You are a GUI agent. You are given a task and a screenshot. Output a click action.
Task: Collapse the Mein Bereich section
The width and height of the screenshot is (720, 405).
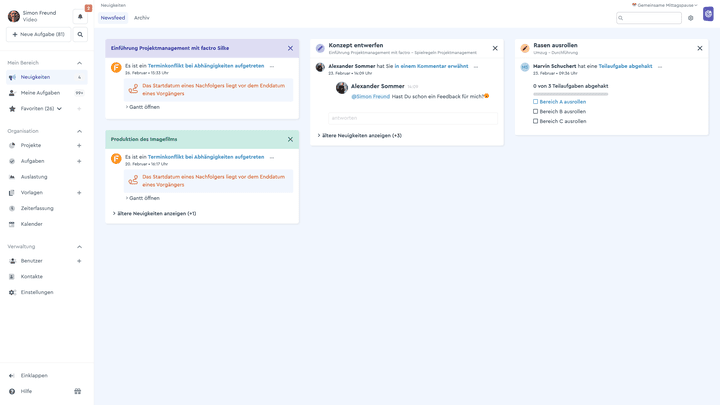pos(79,63)
